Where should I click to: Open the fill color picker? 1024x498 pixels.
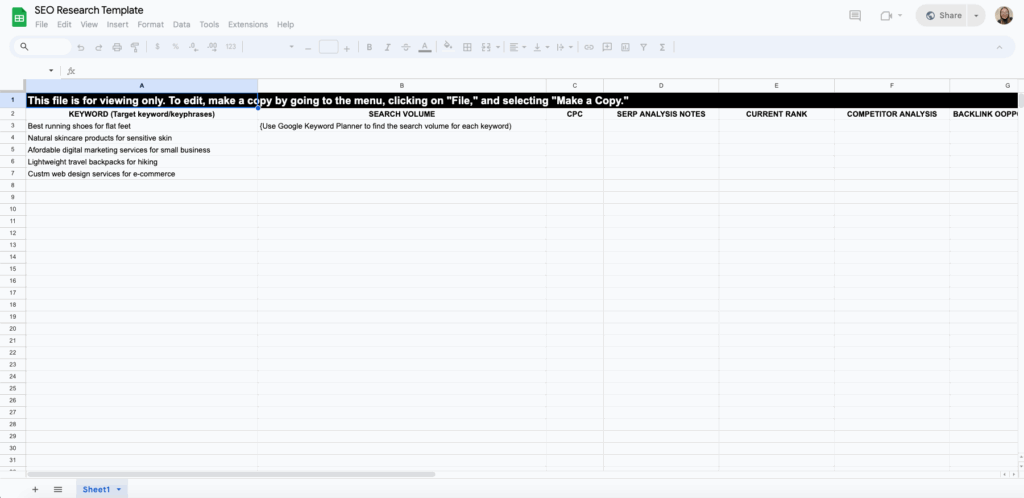(447, 46)
